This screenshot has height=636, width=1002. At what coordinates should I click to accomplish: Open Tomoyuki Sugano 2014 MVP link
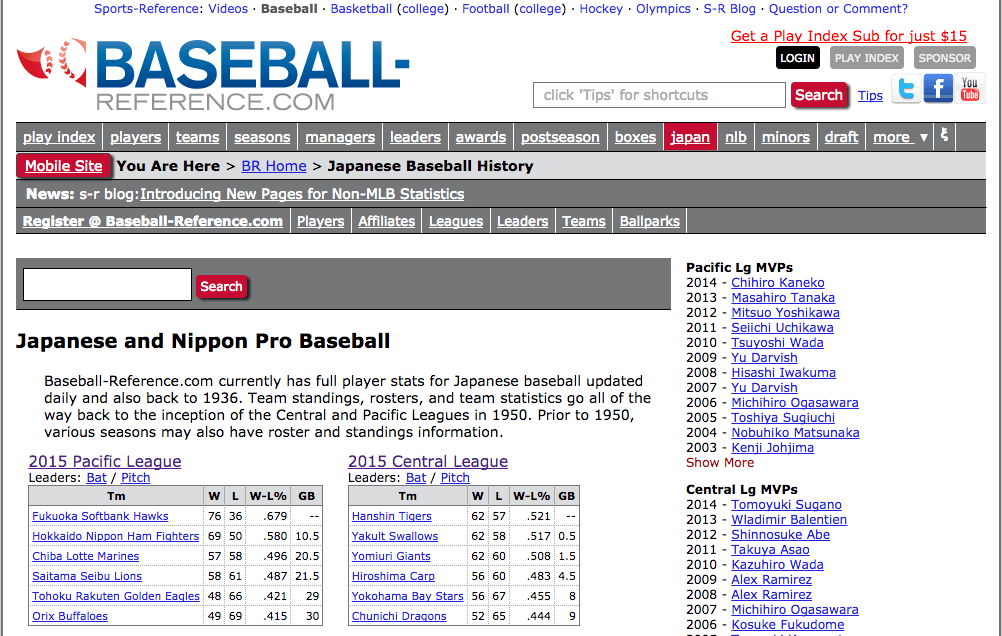[786, 505]
